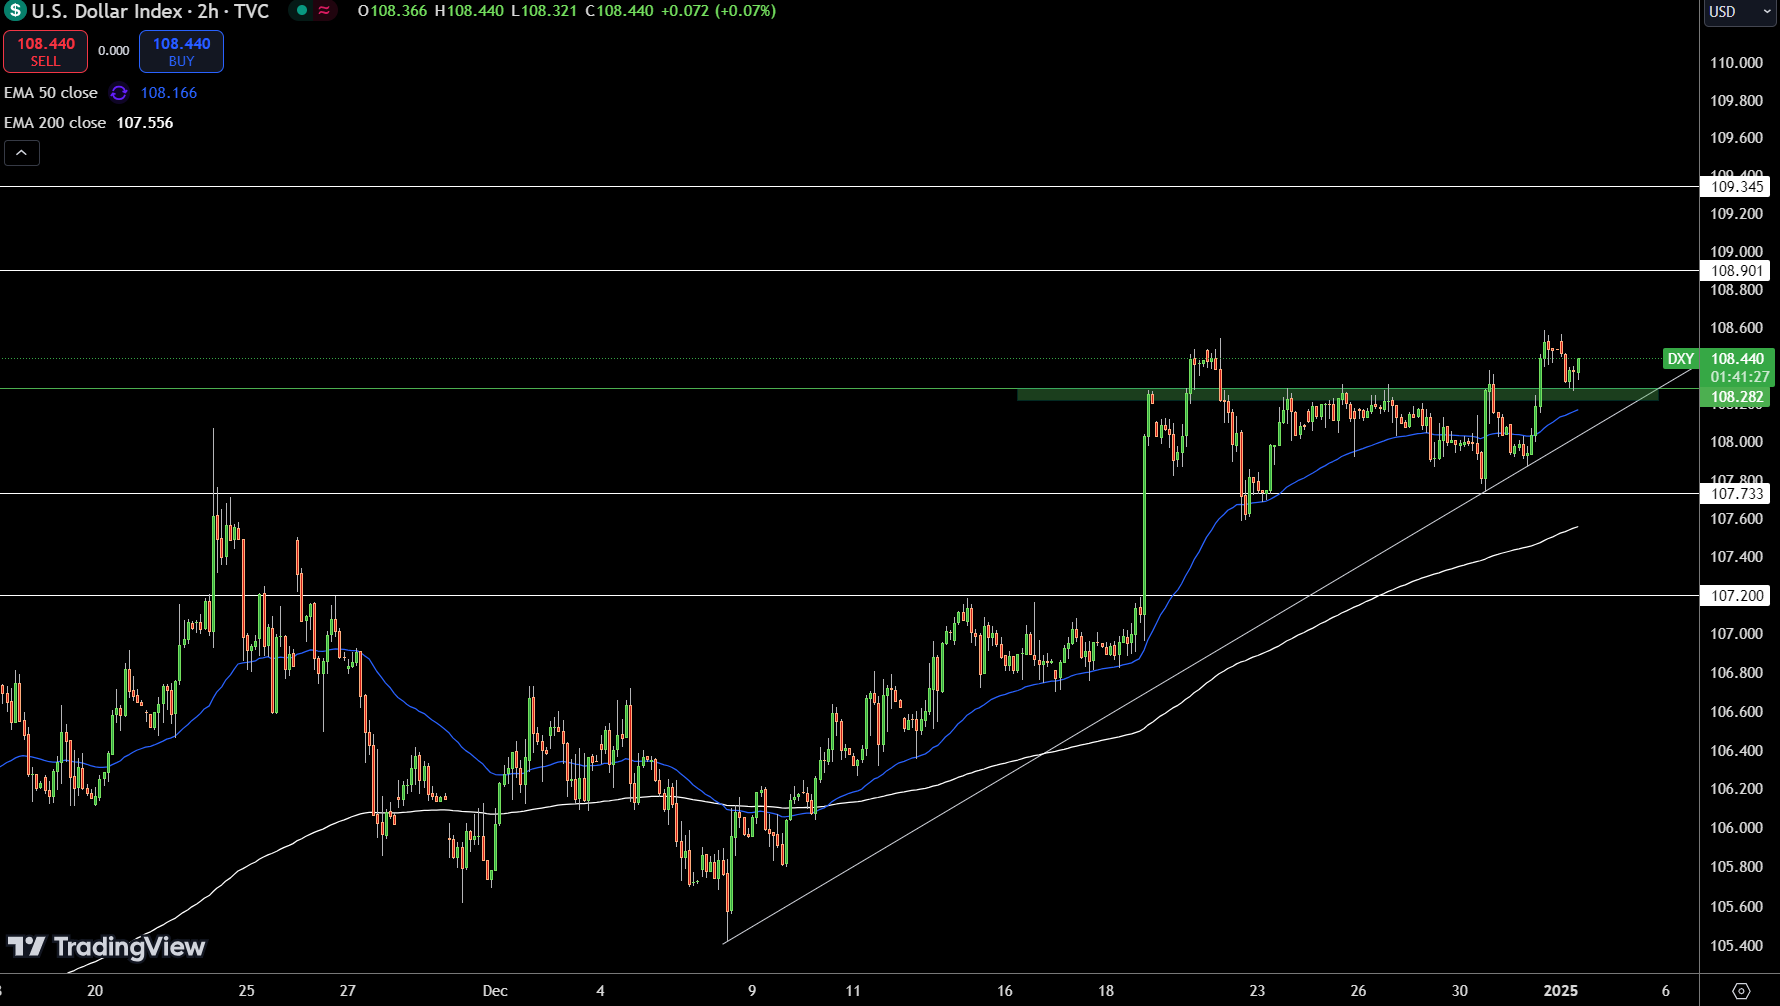This screenshot has width=1780, height=1006.
Task: Click the BUY 108.440 button
Action: [x=181, y=51]
